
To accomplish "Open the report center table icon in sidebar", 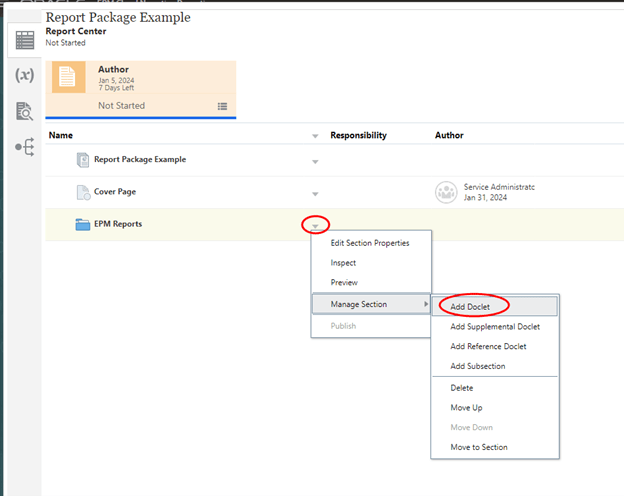I will click(21, 40).
